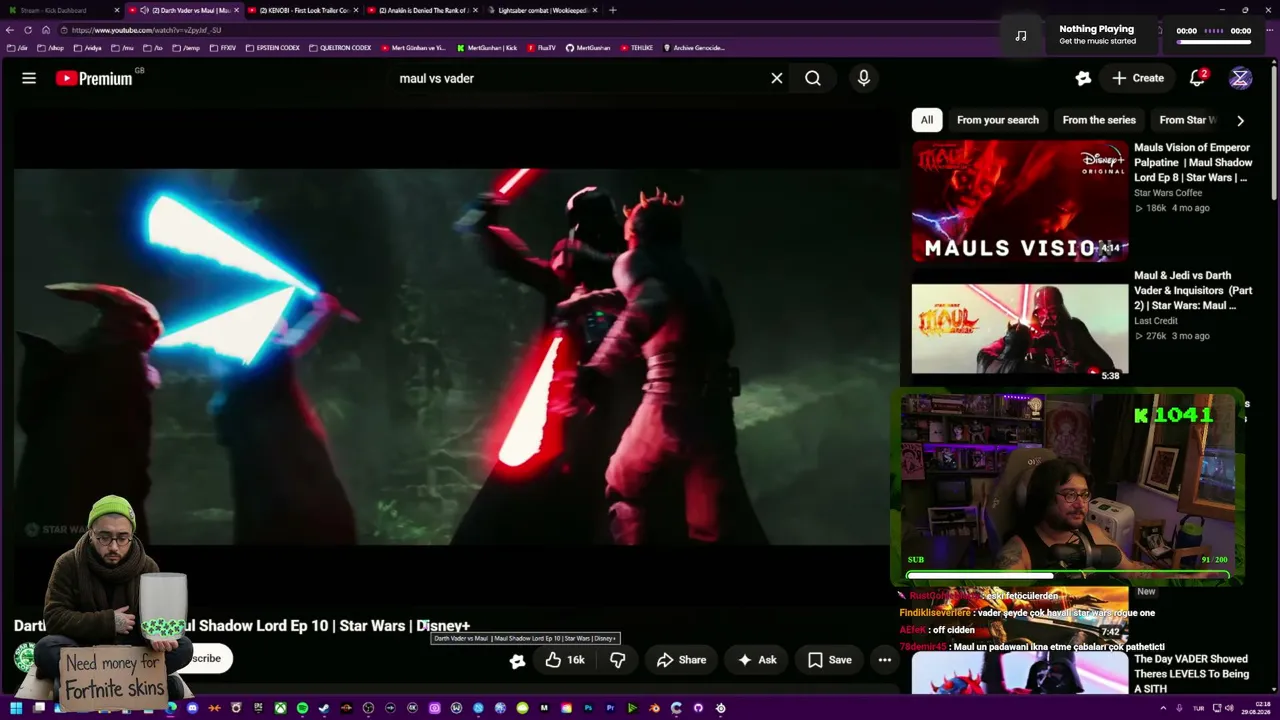This screenshot has height=720, width=1280.
Task: Save the video to a playlist
Action: click(829, 660)
